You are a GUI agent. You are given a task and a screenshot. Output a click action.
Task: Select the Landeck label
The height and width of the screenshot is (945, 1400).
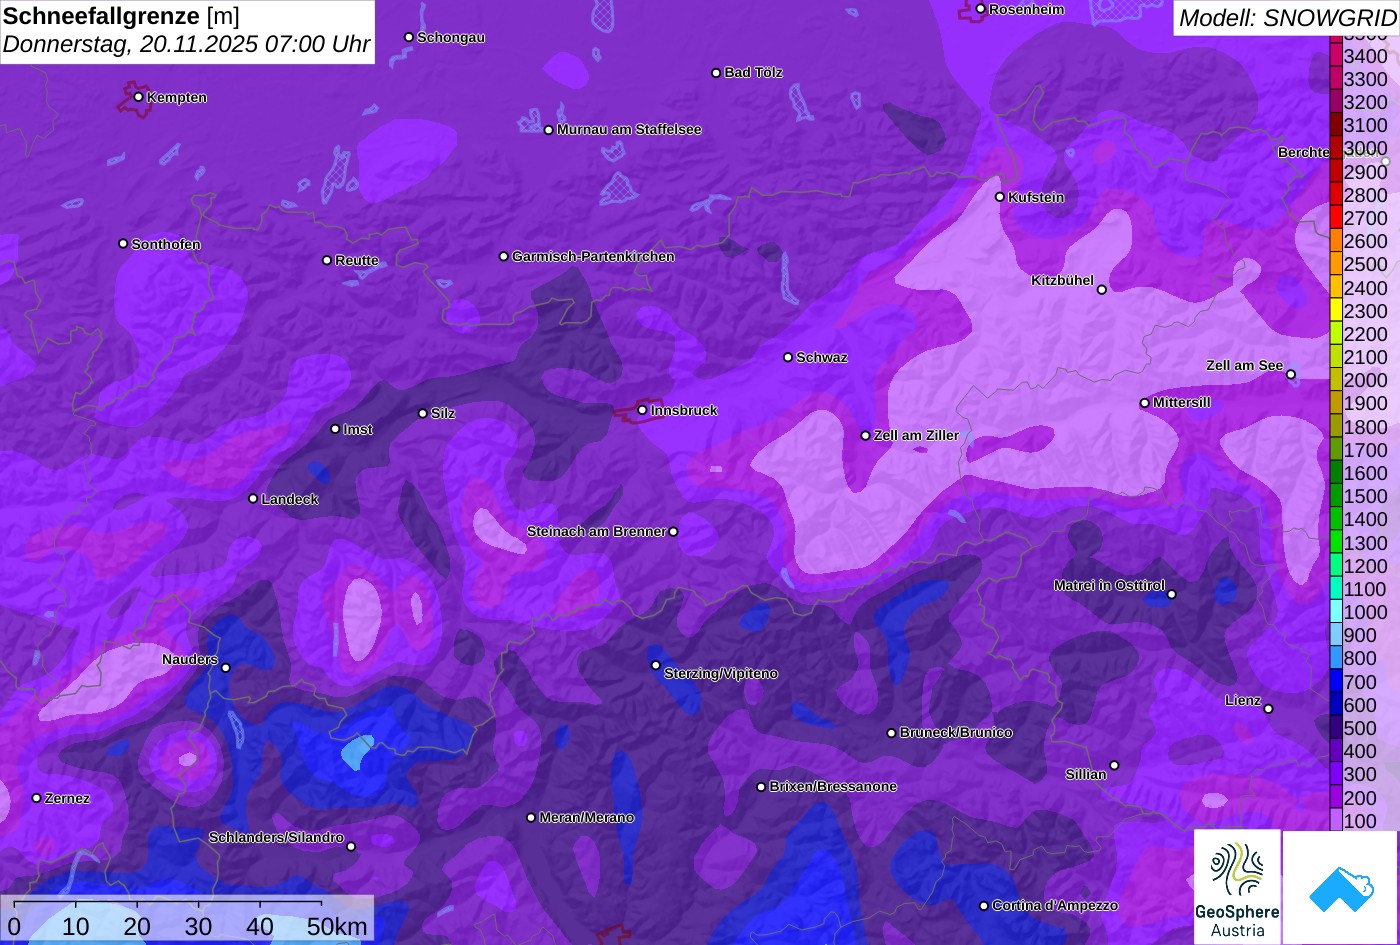pos(290,499)
